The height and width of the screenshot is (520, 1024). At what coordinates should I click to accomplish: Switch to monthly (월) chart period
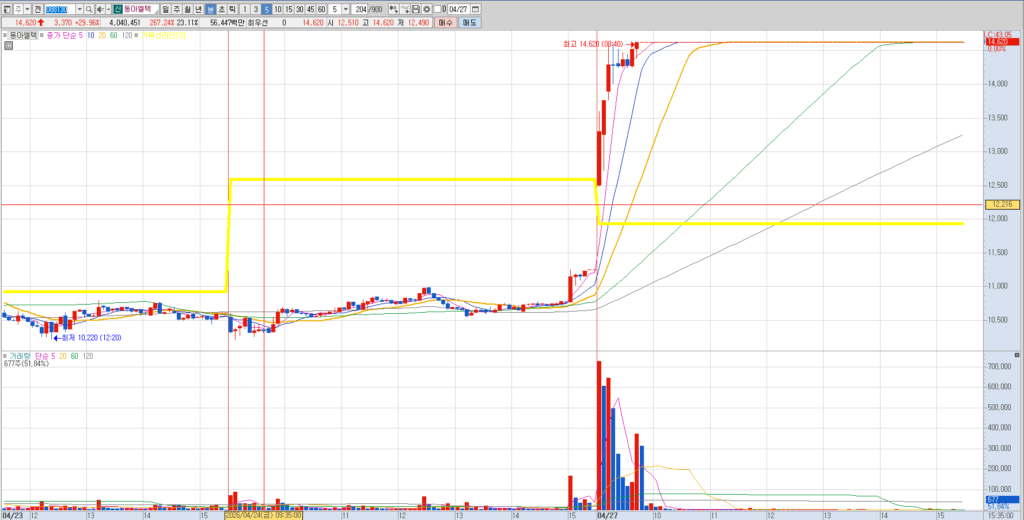(187, 9)
